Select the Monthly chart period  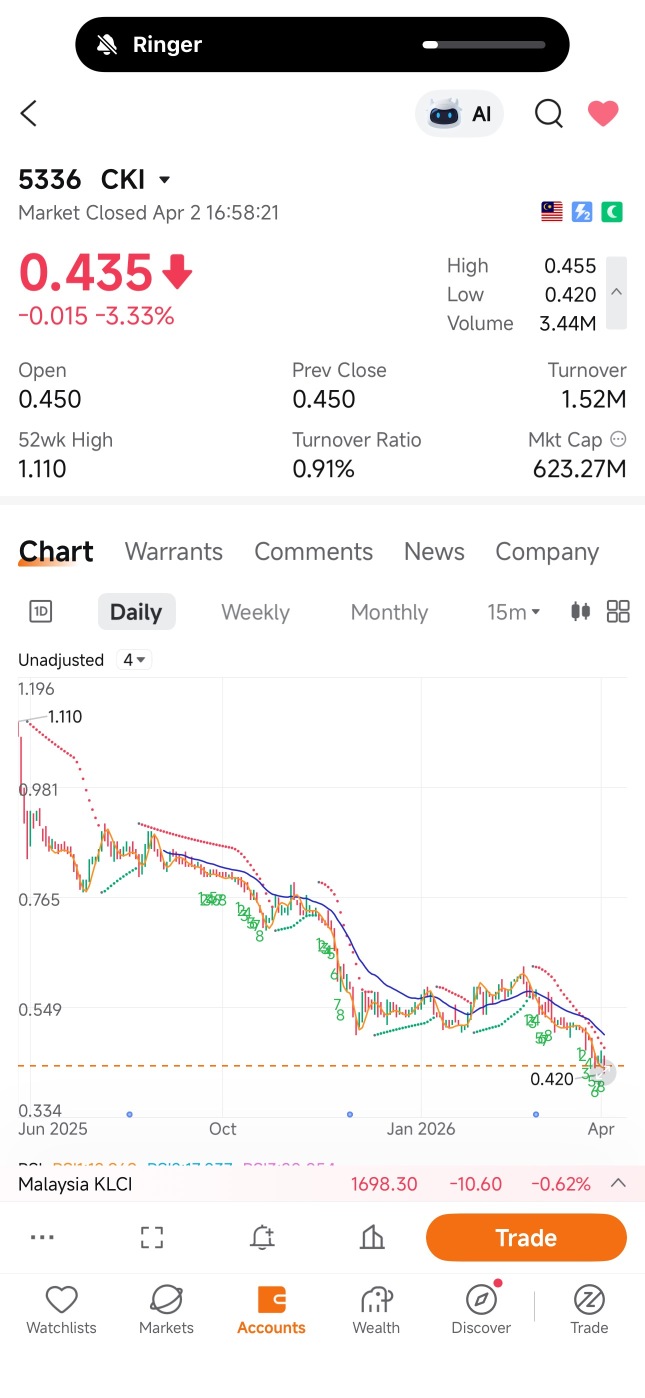point(389,612)
